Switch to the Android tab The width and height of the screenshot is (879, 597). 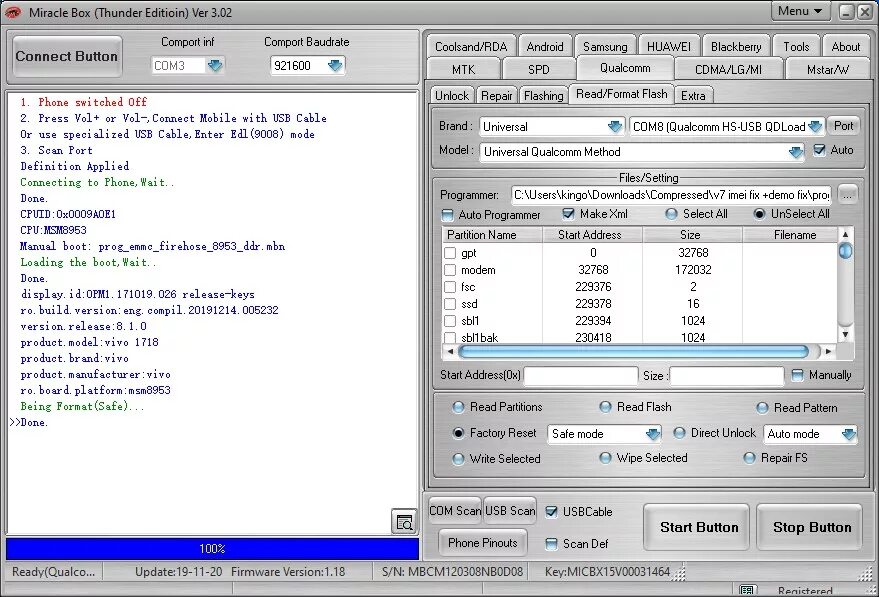545,47
